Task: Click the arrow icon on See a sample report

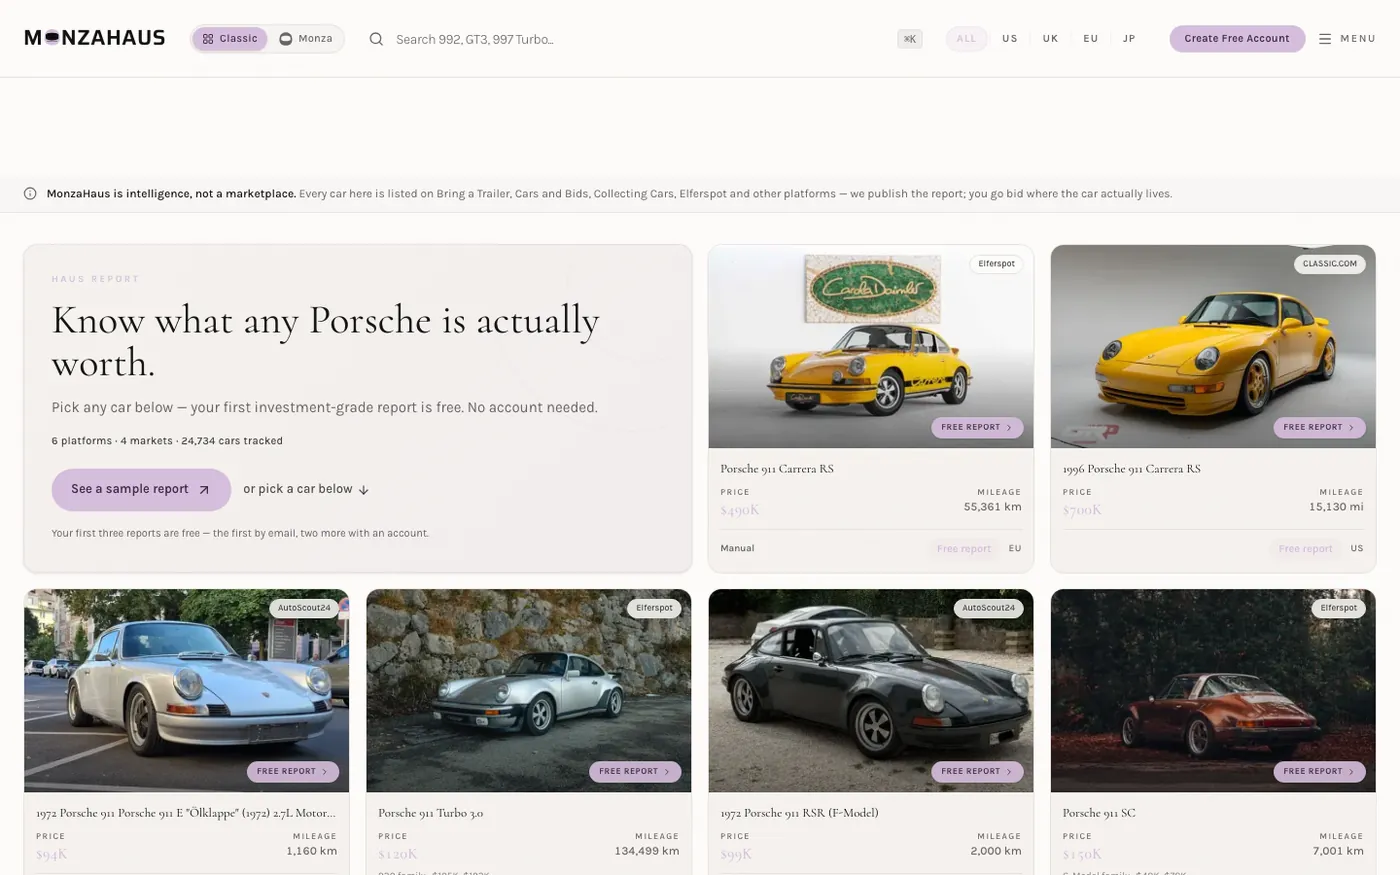Action: (x=204, y=490)
